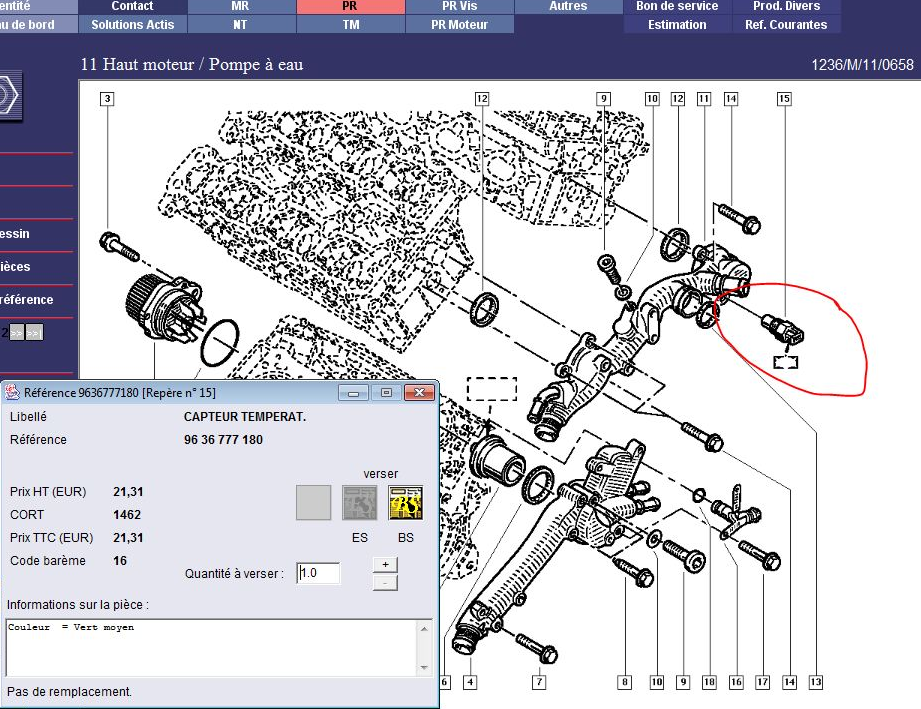Screen dimensions: 921x709
Task: Open Ref. Courantes
Action: coord(786,24)
